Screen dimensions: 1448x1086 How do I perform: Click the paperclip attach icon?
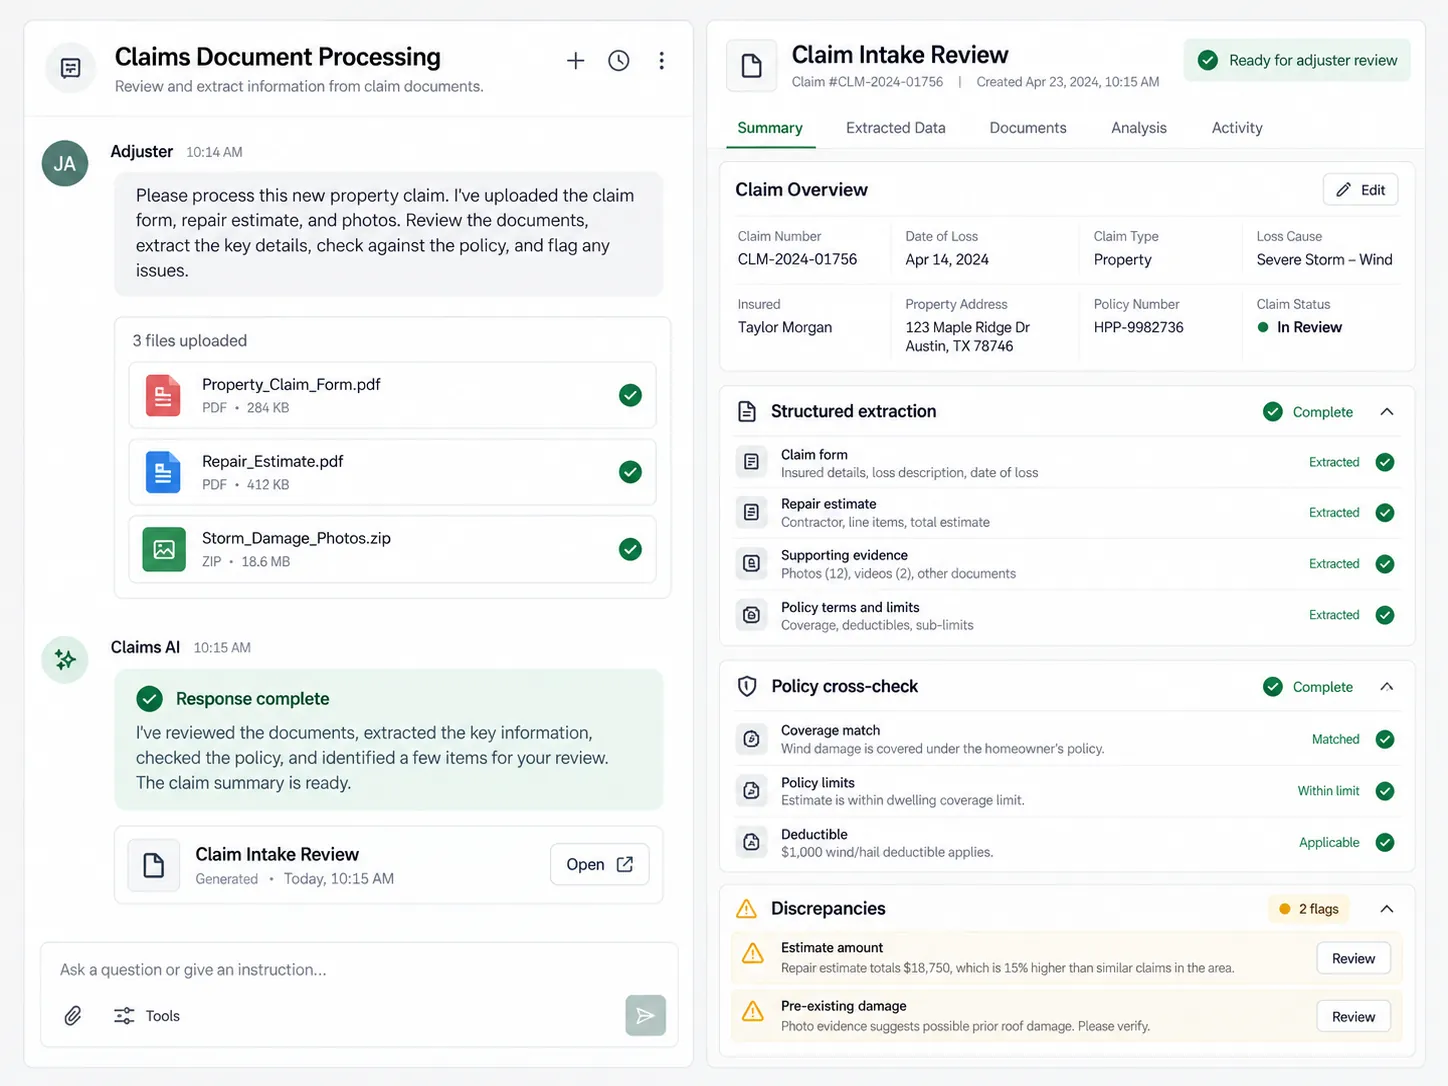coord(73,1016)
